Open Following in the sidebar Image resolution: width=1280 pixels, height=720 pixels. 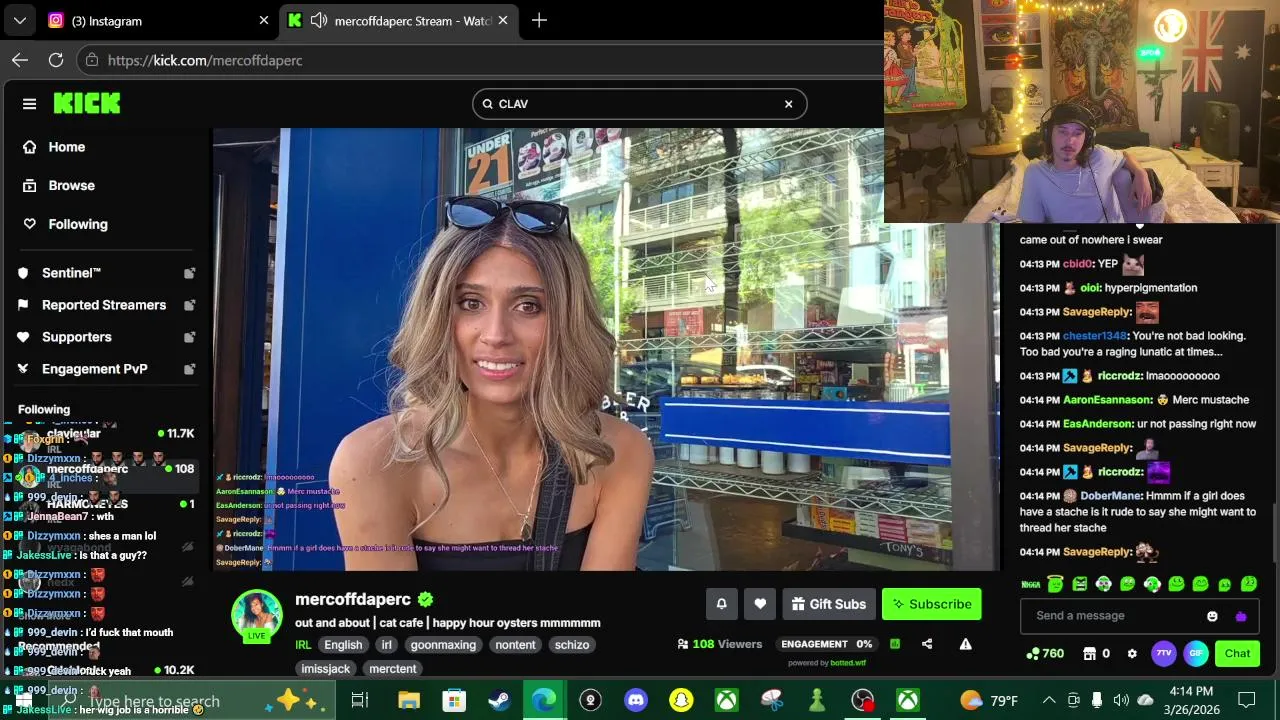(x=78, y=224)
